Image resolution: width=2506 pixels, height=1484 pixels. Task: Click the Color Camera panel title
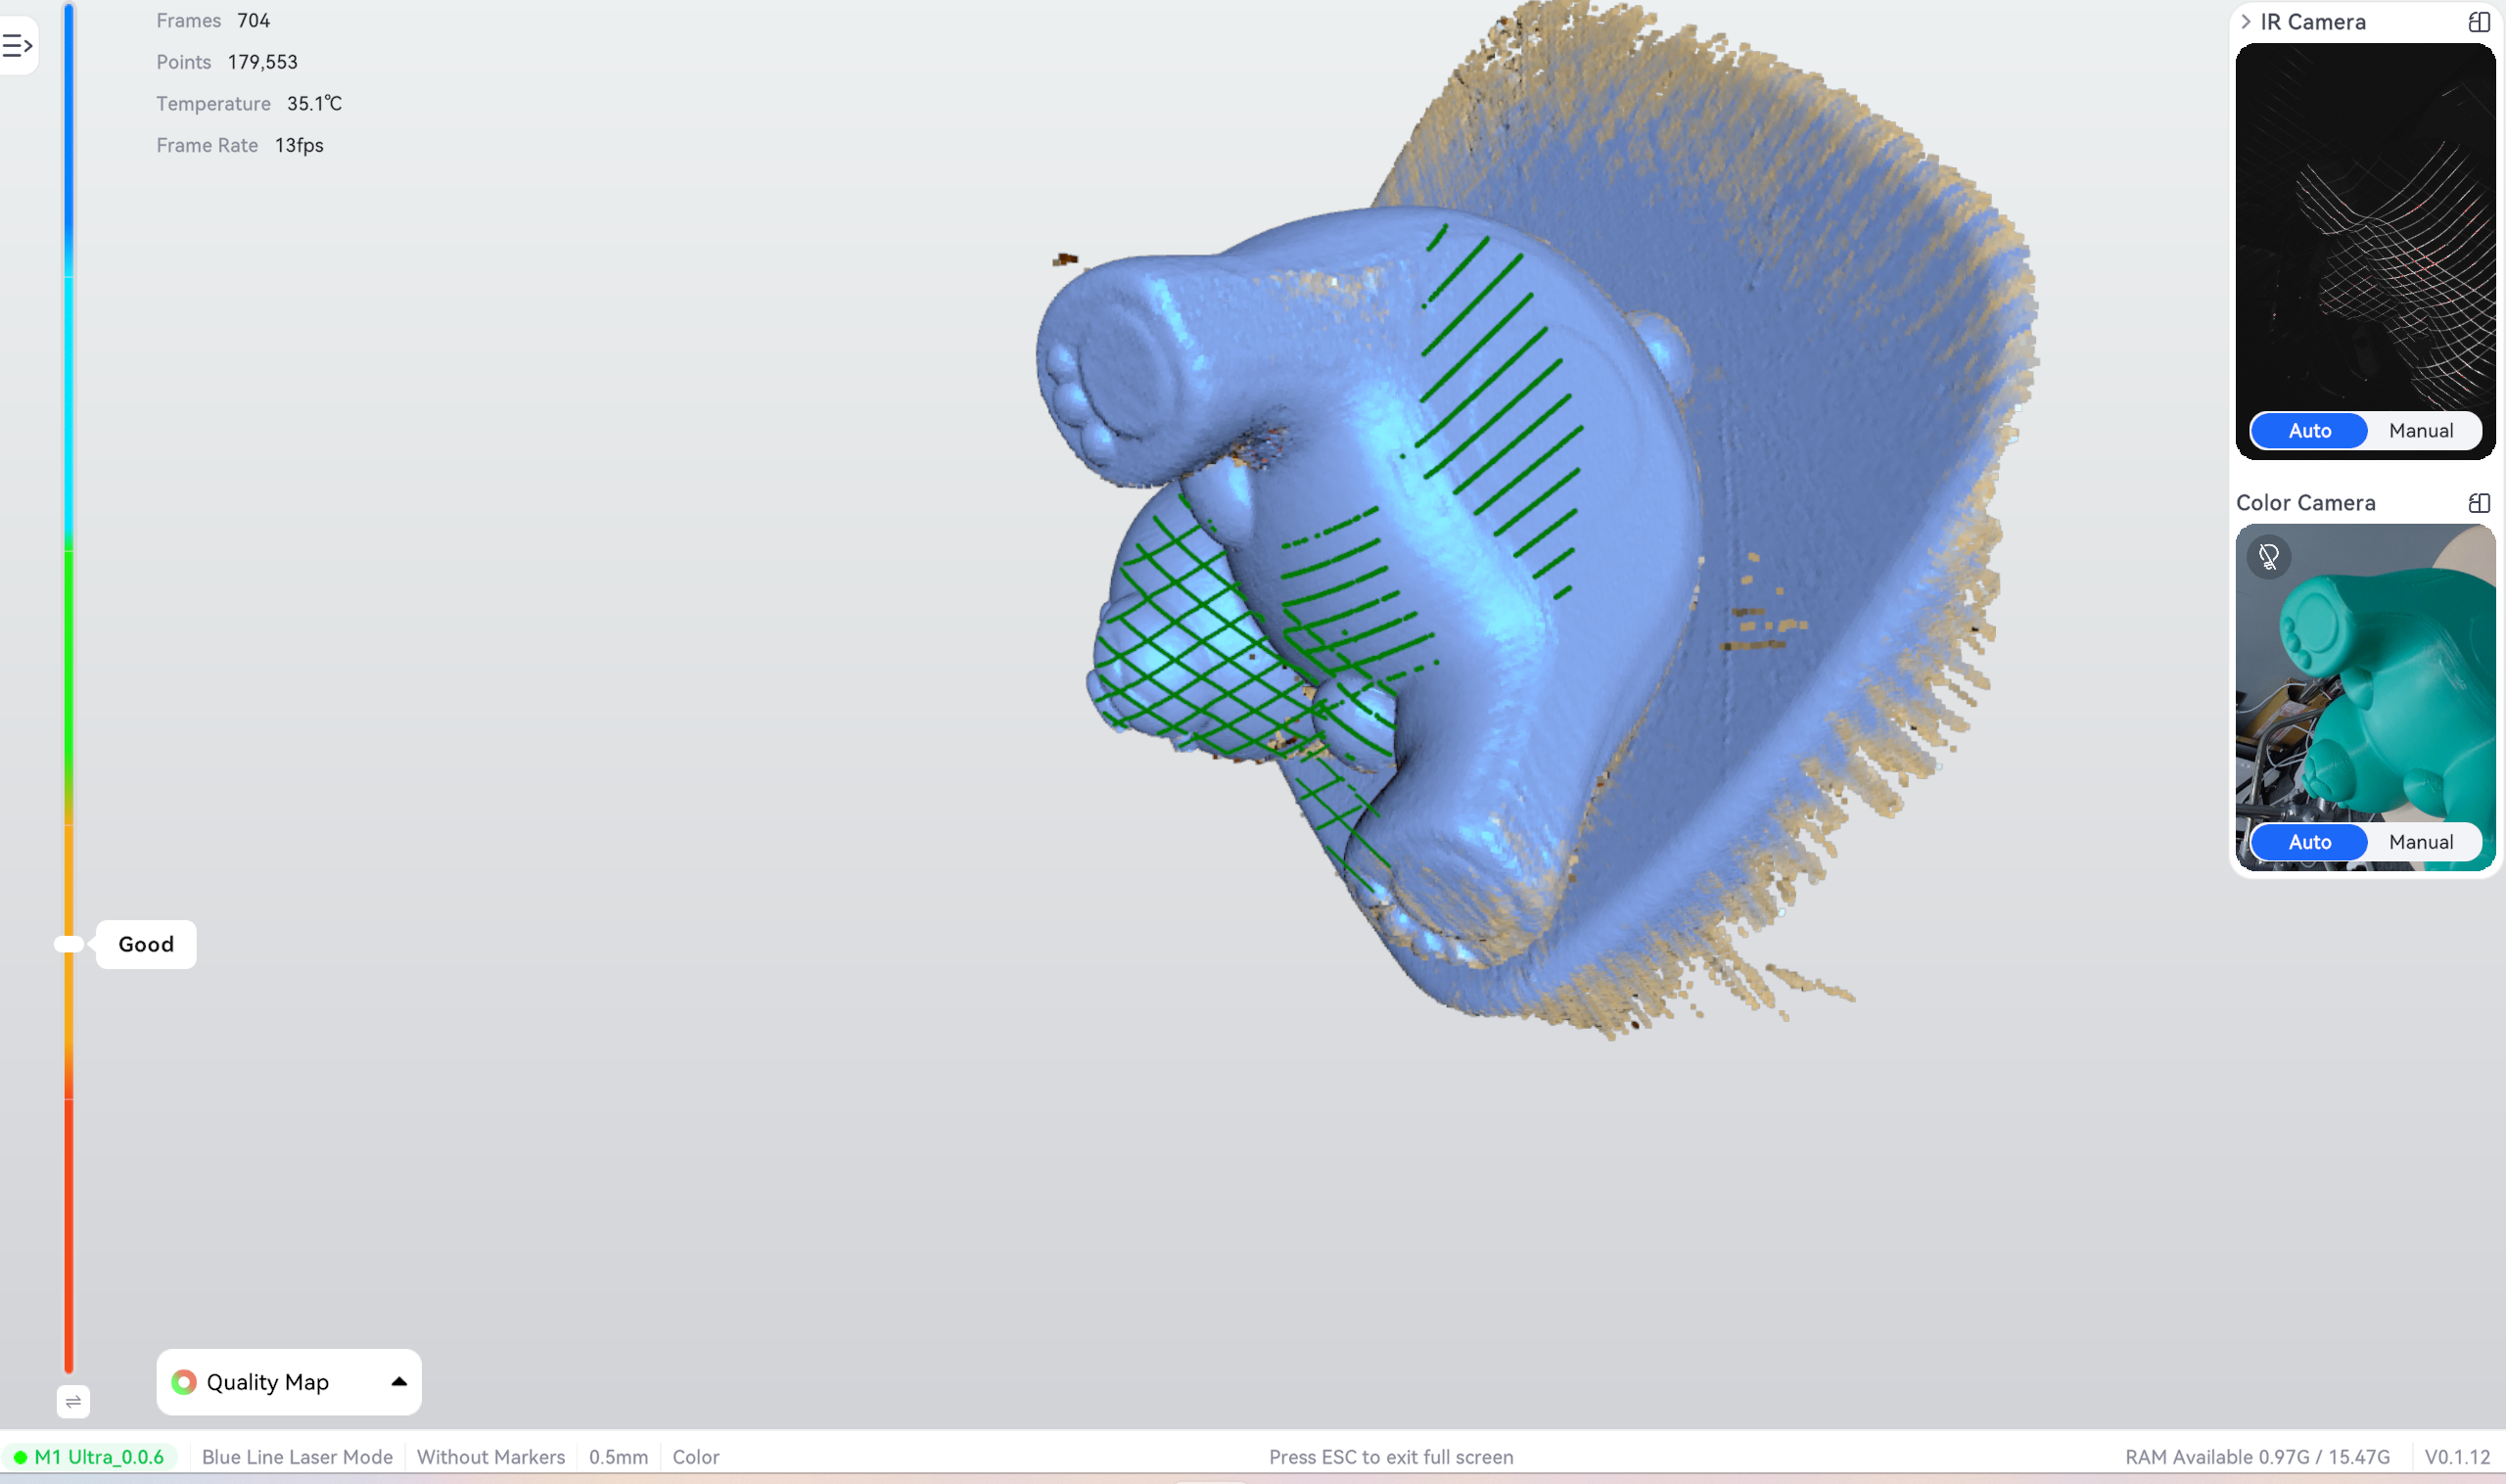coord(2305,503)
